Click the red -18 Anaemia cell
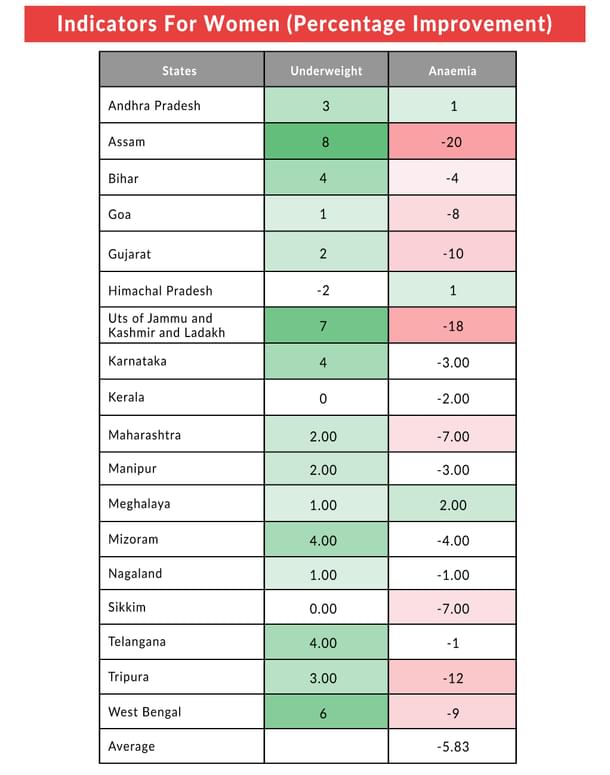This screenshot has height=775, width=610. point(452,326)
